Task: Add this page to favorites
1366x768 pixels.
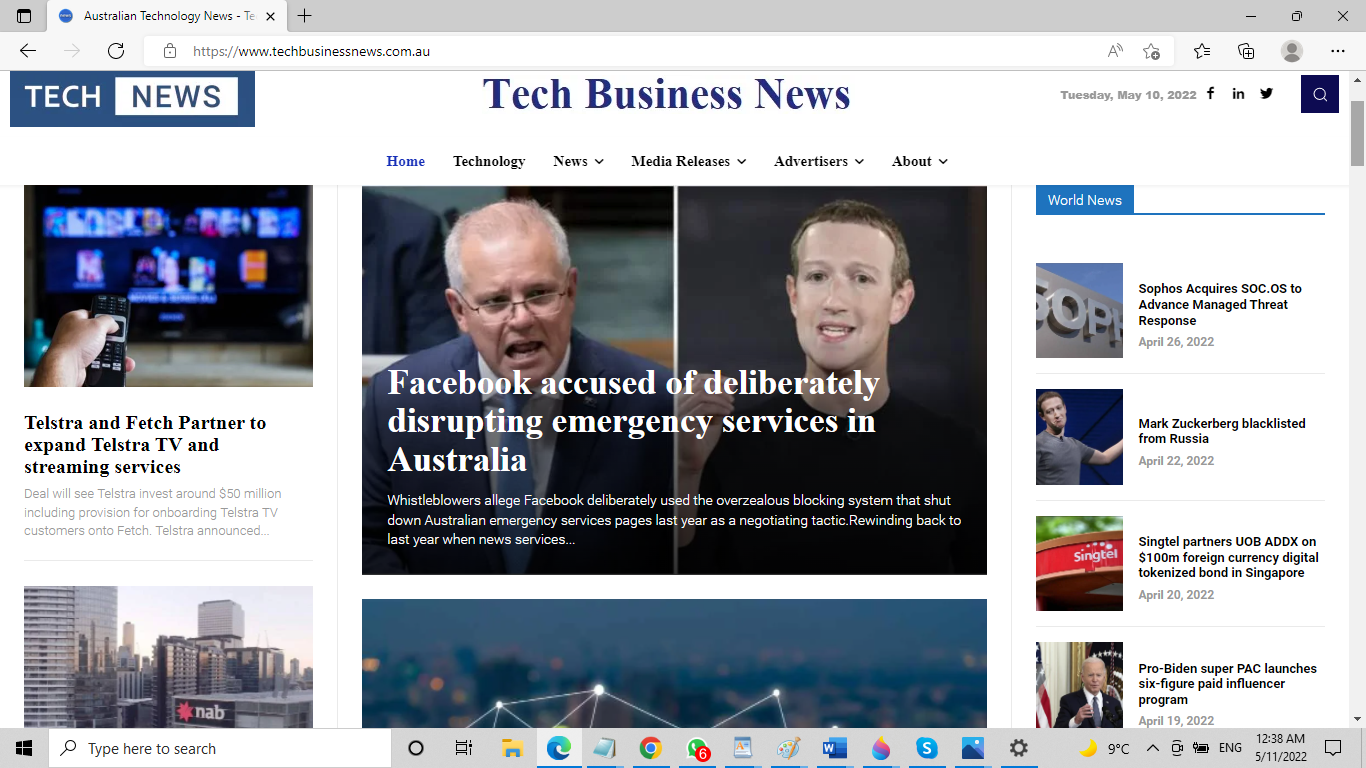Action: click(1151, 51)
